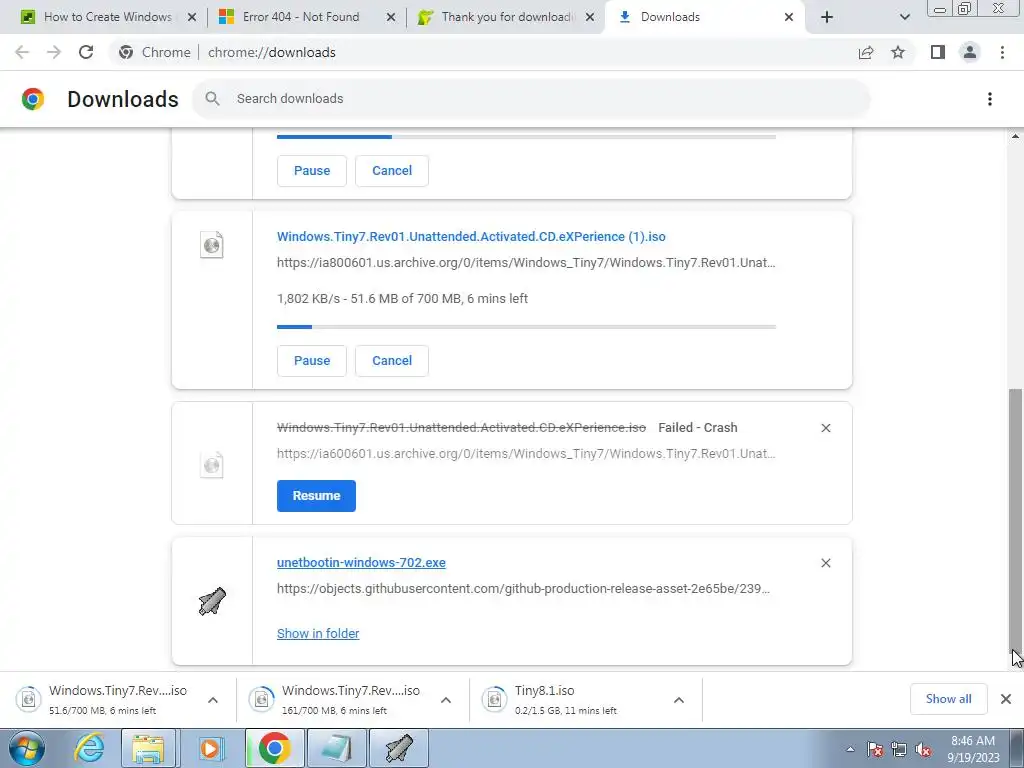Click the Tiny7 (1).iso progress bar
Viewport: 1024px width, 768px height.
pyautogui.click(x=526, y=327)
